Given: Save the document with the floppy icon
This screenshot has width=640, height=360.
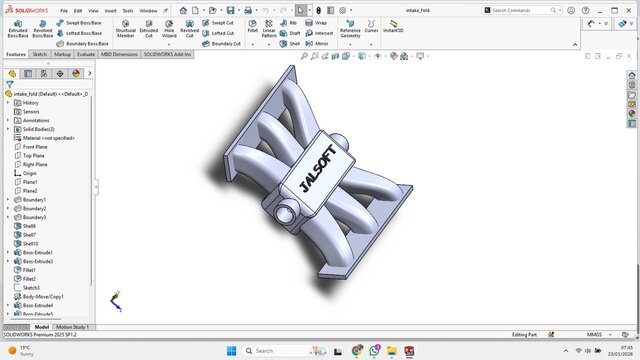Looking at the screenshot, I should click(x=231, y=10).
